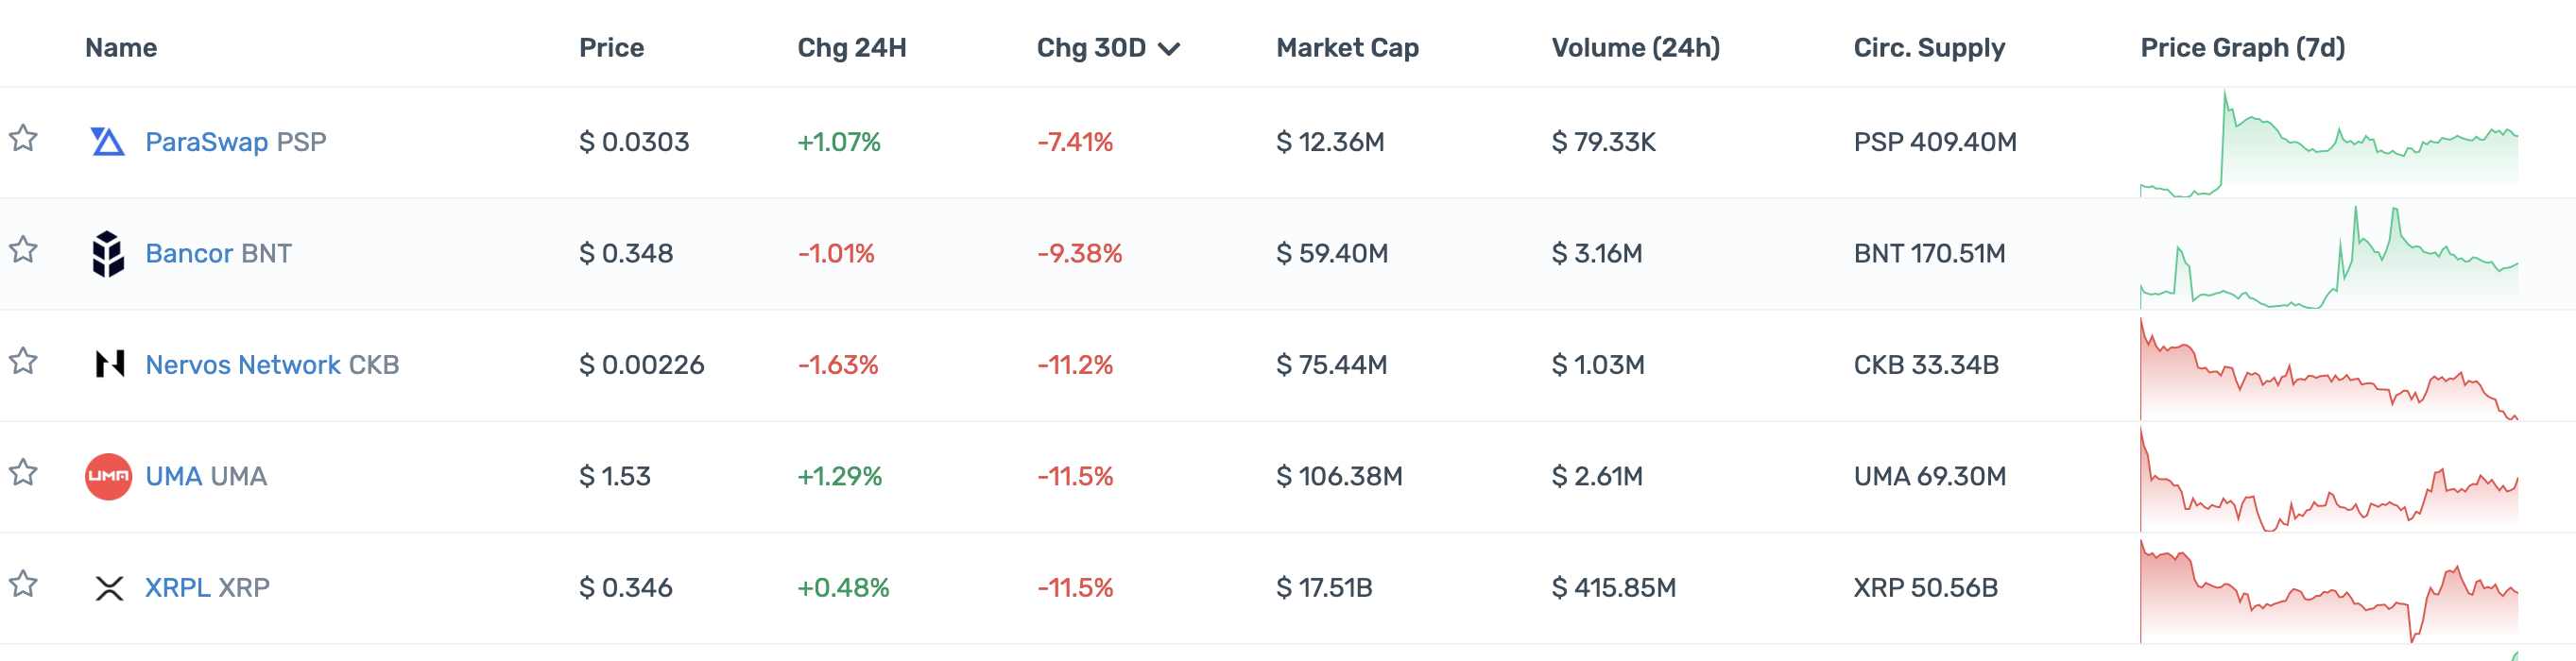The width and height of the screenshot is (2576, 661).
Task: Click the Nervos Network logo icon
Action: coord(109,364)
